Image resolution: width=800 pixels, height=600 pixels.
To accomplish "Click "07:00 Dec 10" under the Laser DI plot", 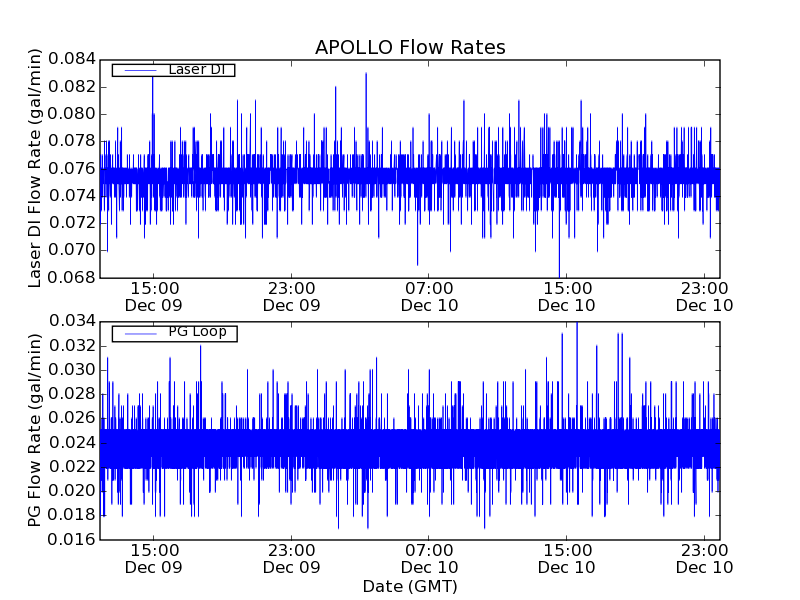I will pos(429,297).
